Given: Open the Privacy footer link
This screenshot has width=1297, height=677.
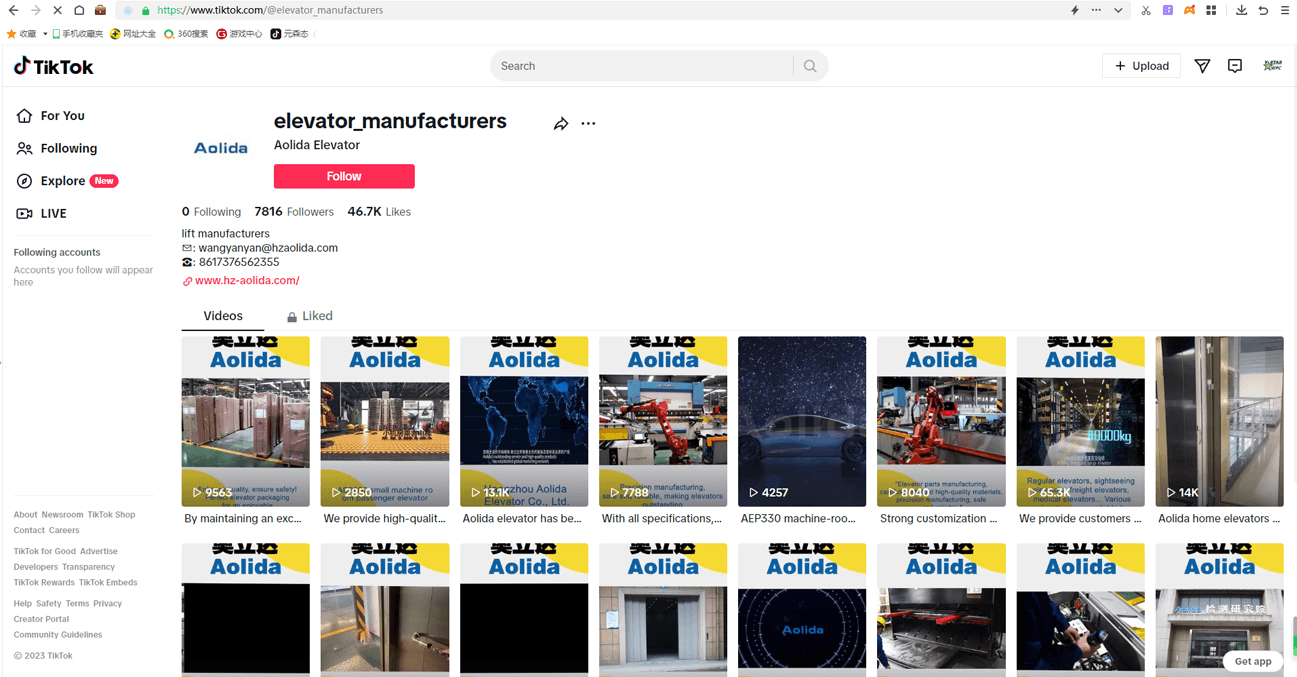Looking at the screenshot, I should pyautogui.click(x=107, y=604).
